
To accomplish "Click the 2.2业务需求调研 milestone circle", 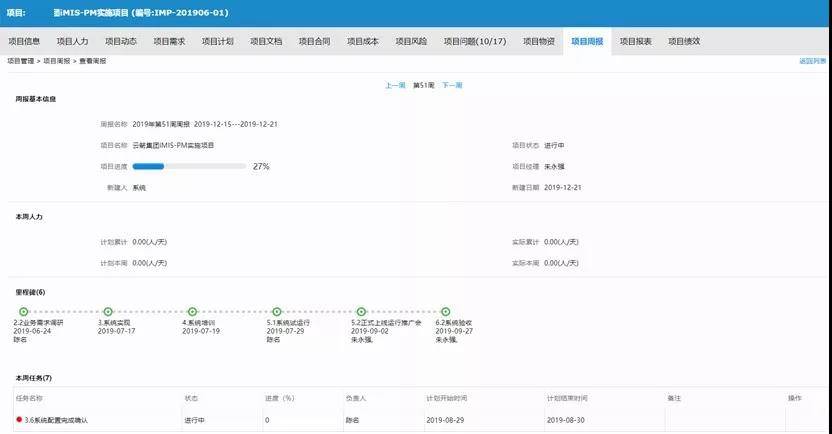I will point(24,312).
